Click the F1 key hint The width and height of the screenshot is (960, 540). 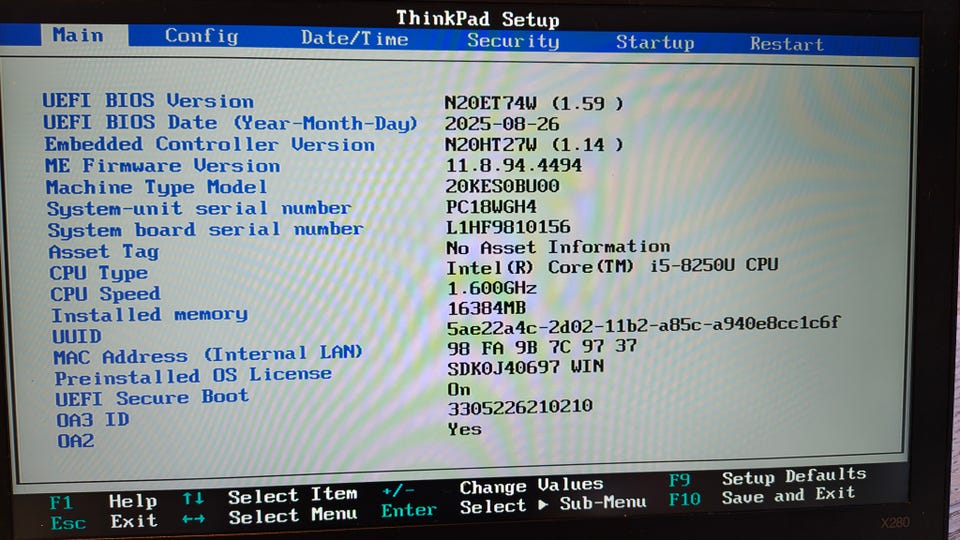coord(61,503)
